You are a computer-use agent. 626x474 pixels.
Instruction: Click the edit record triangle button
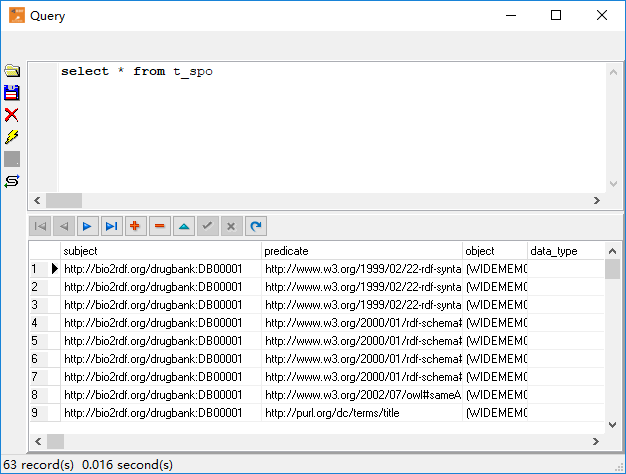(183, 226)
